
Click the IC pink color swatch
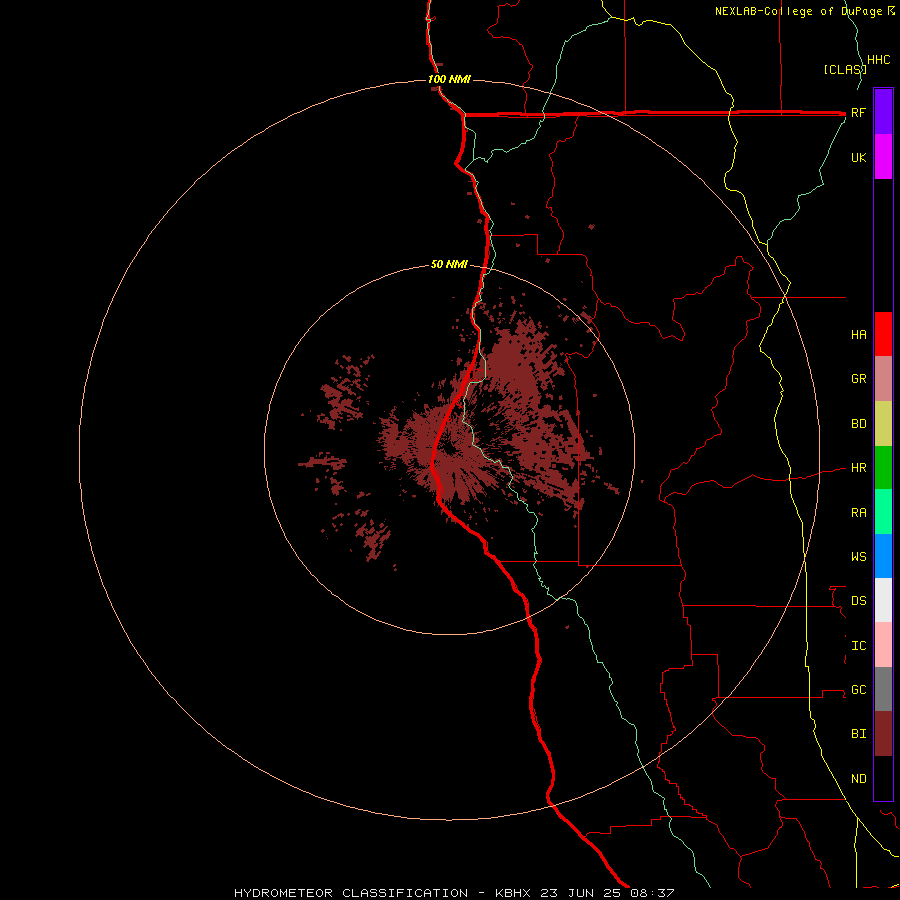click(883, 645)
